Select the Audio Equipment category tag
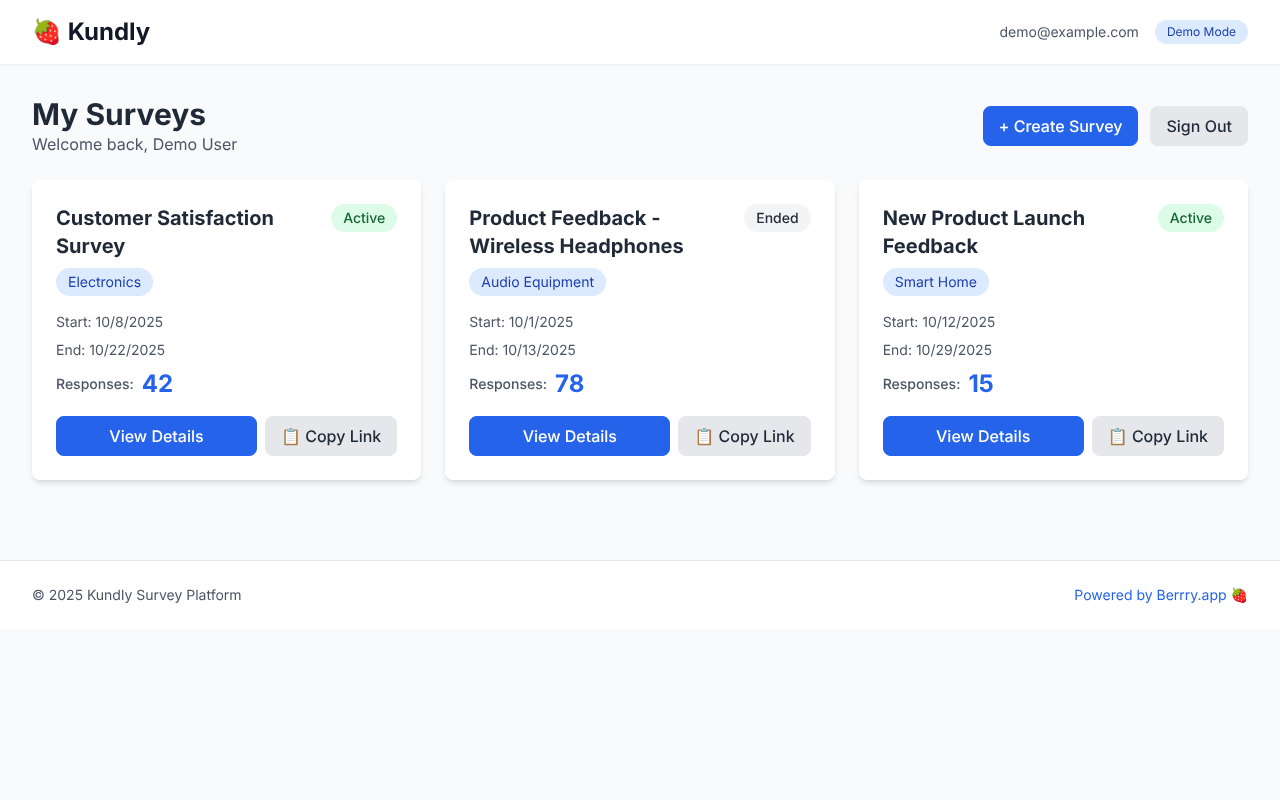Viewport: 1280px width, 800px height. pyautogui.click(x=537, y=282)
